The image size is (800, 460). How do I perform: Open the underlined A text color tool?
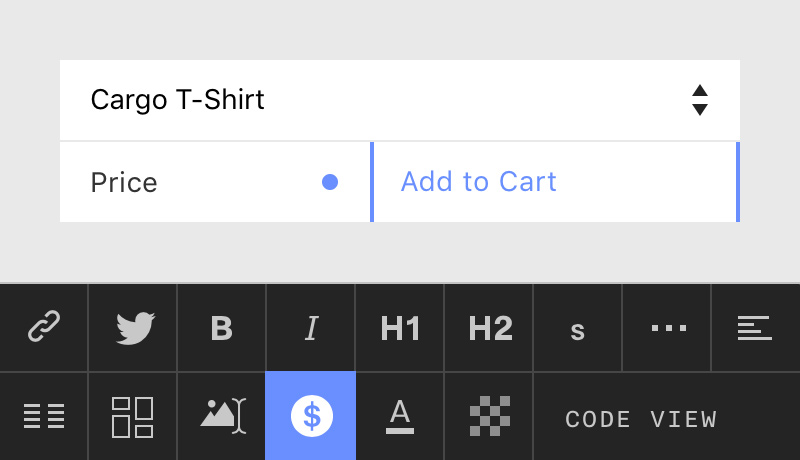pos(399,416)
